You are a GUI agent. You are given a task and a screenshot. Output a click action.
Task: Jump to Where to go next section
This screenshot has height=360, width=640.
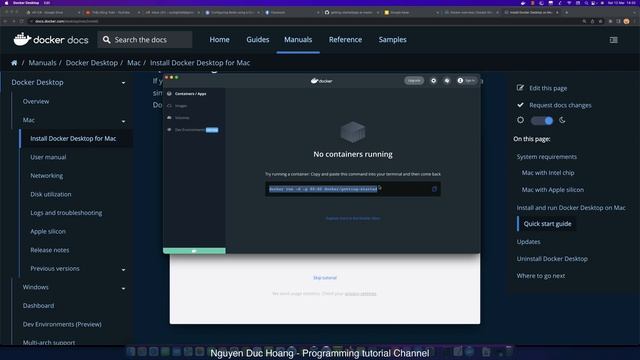click(541, 276)
